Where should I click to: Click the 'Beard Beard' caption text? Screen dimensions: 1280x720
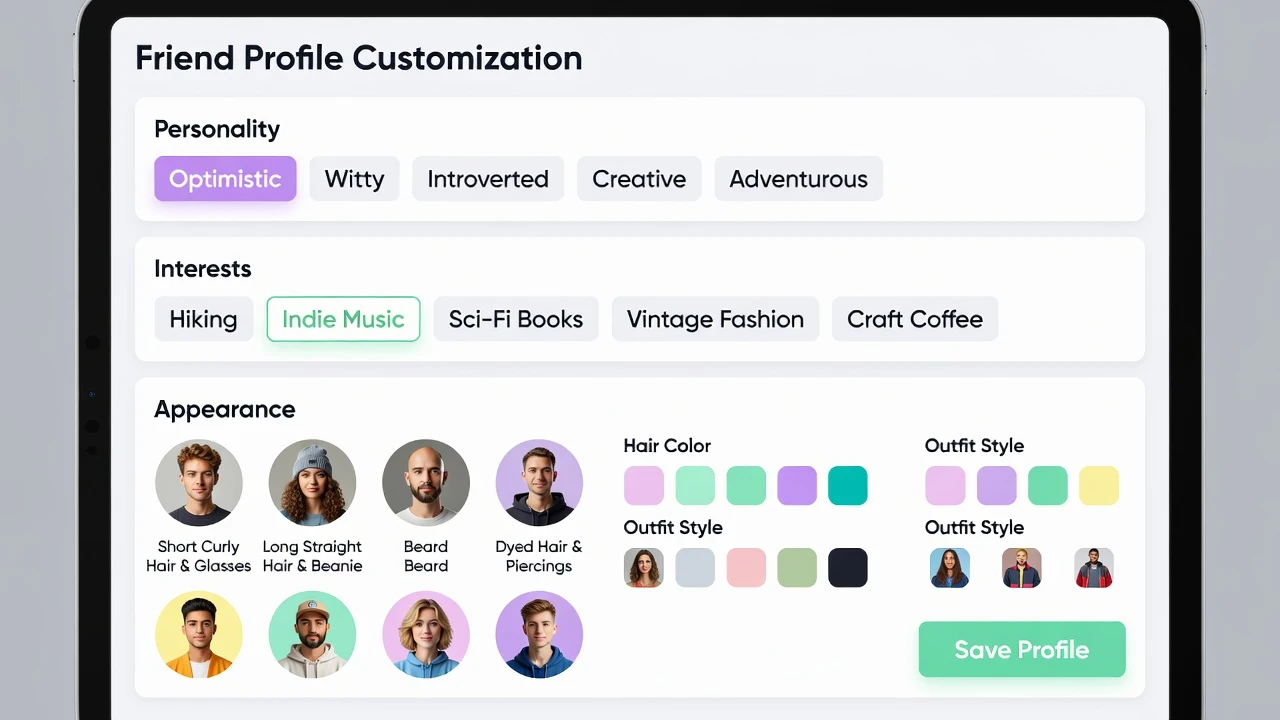[426, 556]
